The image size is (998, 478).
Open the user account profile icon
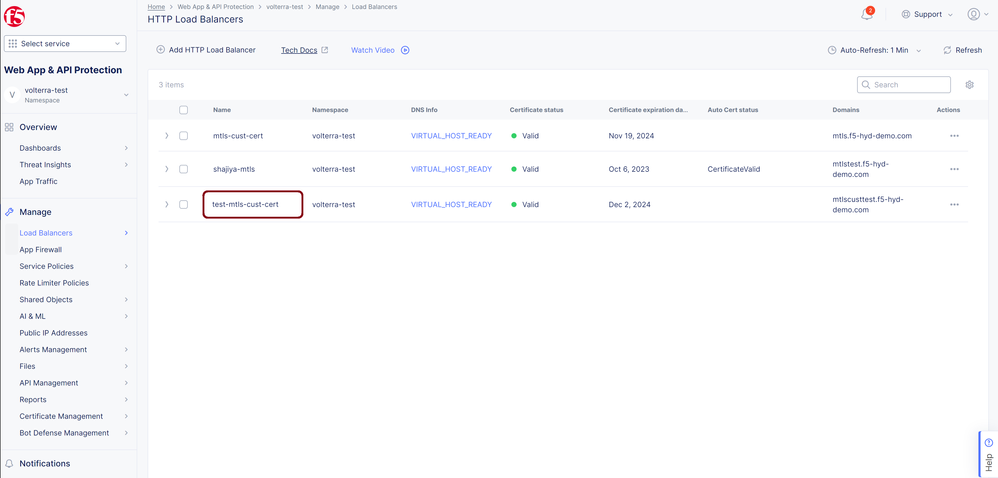973,14
